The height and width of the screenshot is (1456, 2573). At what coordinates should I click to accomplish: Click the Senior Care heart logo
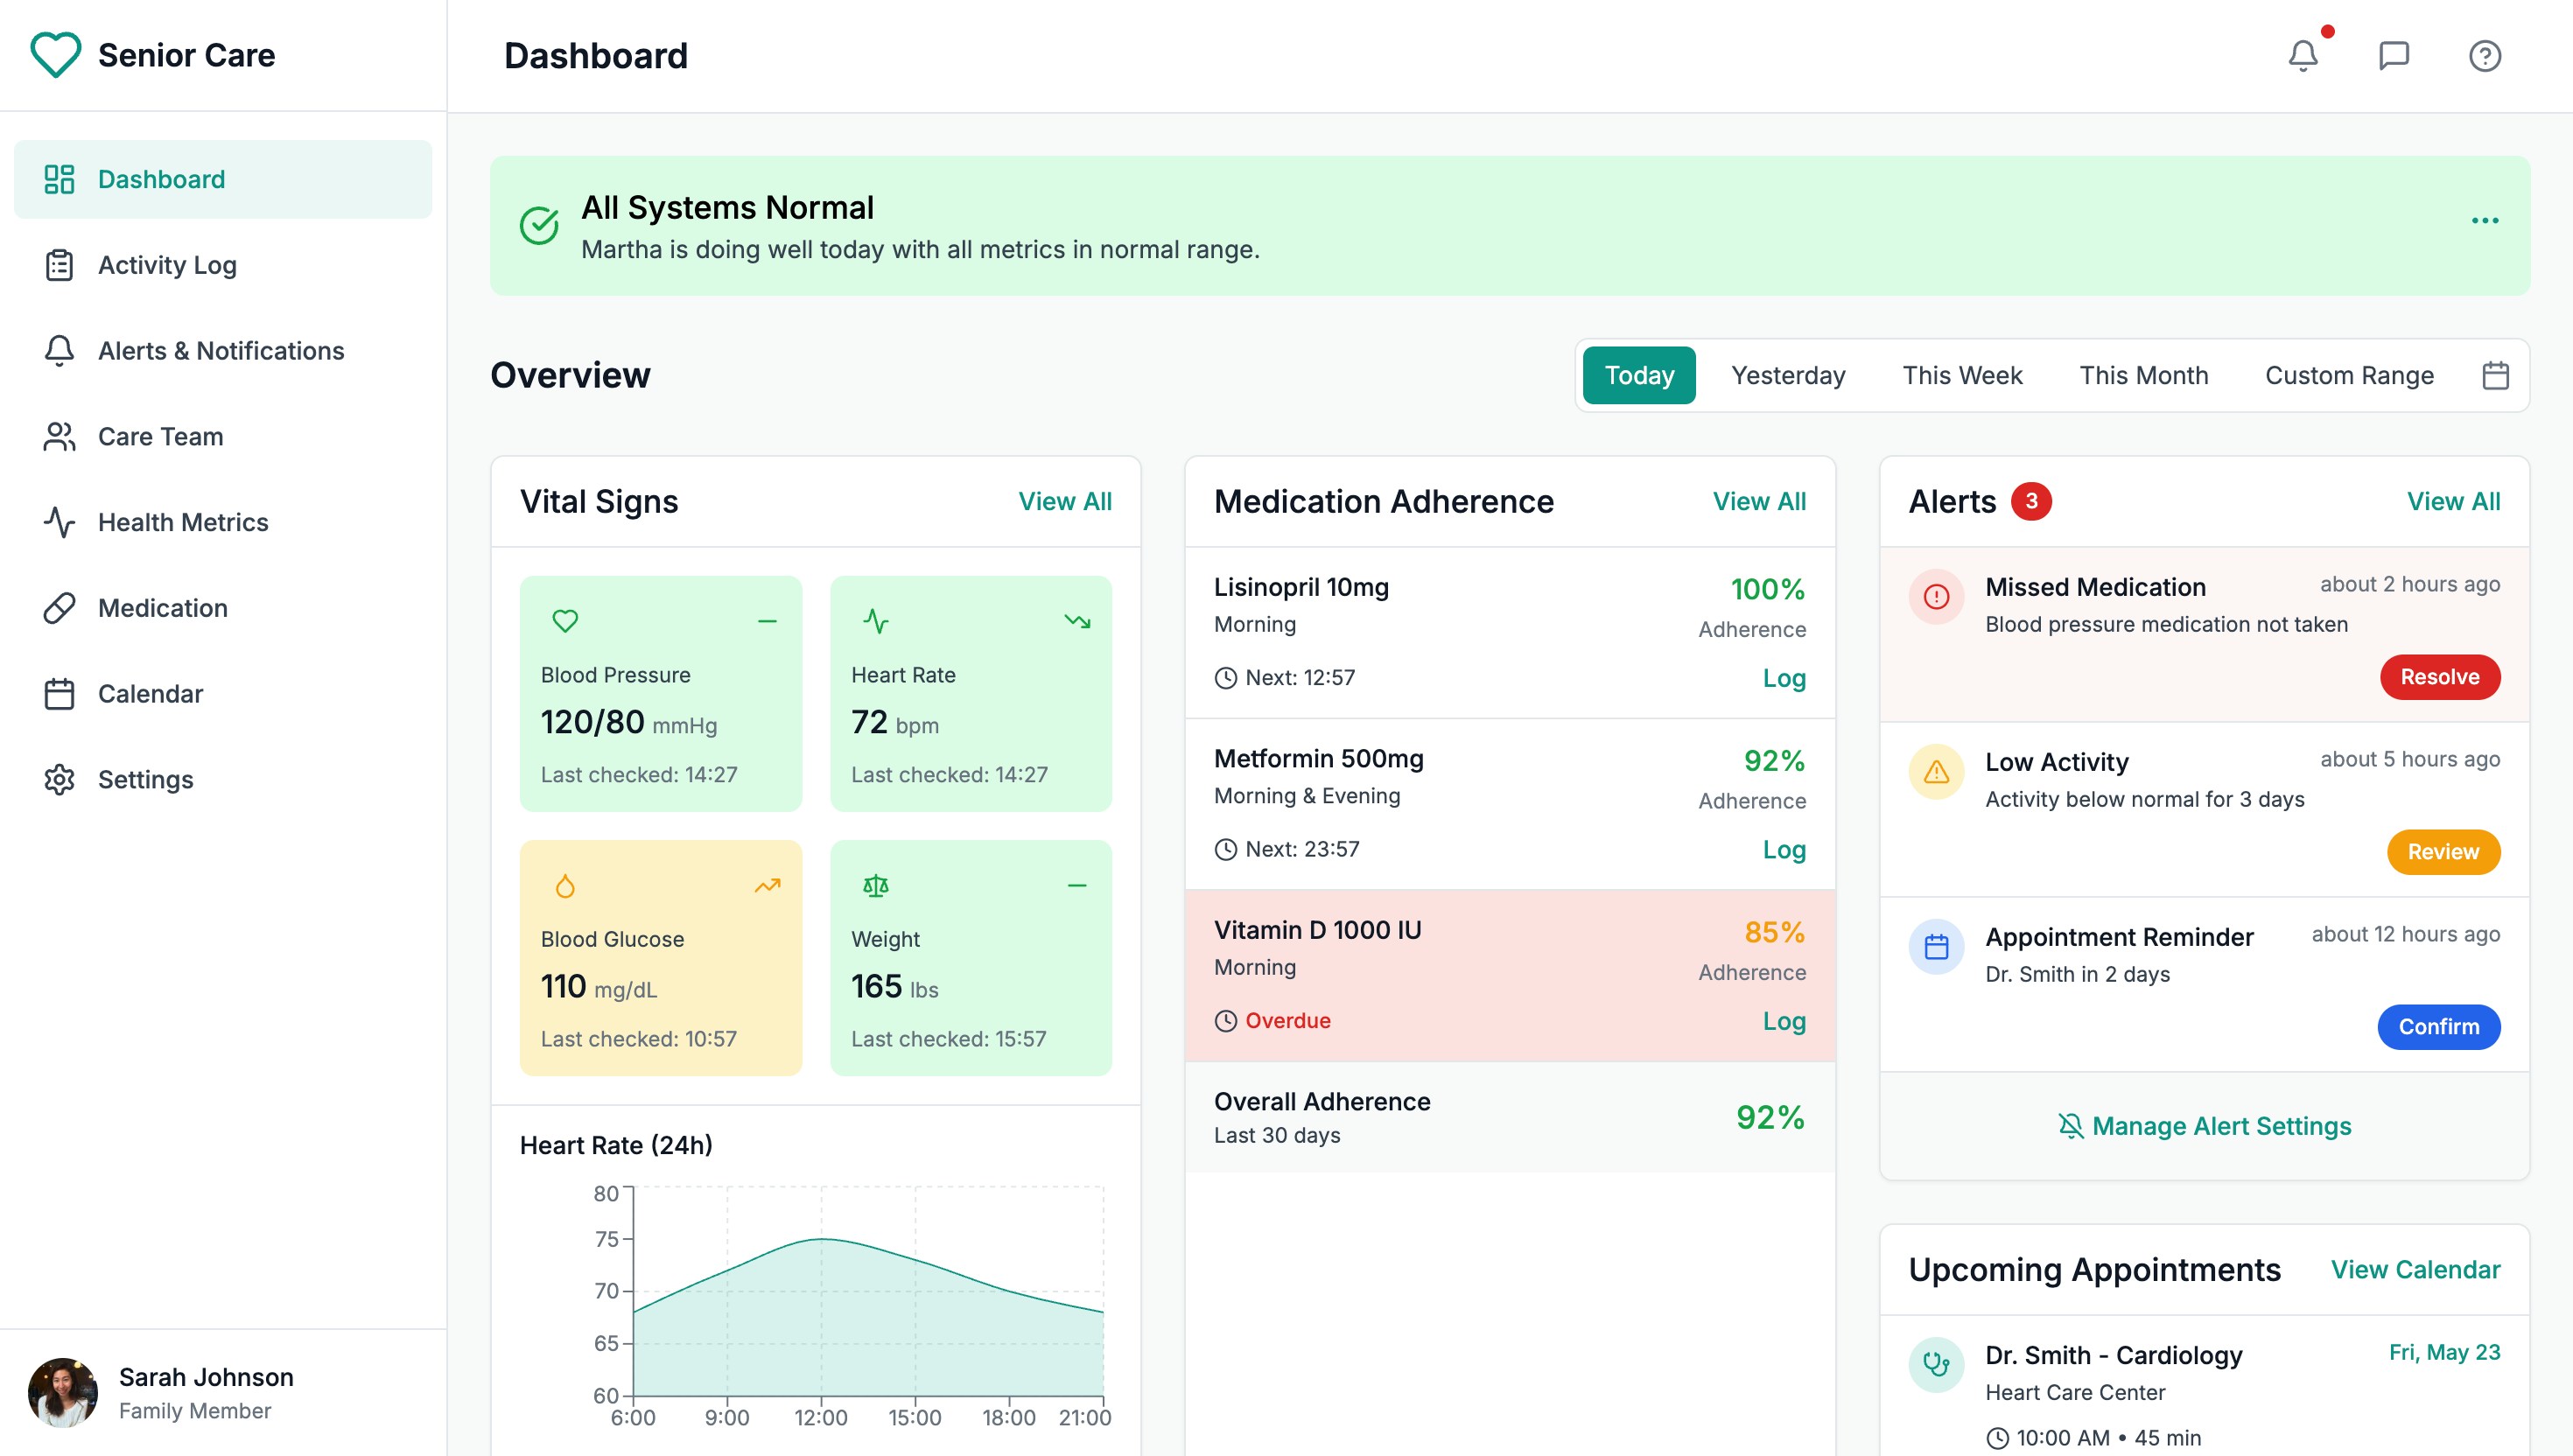pos(56,55)
